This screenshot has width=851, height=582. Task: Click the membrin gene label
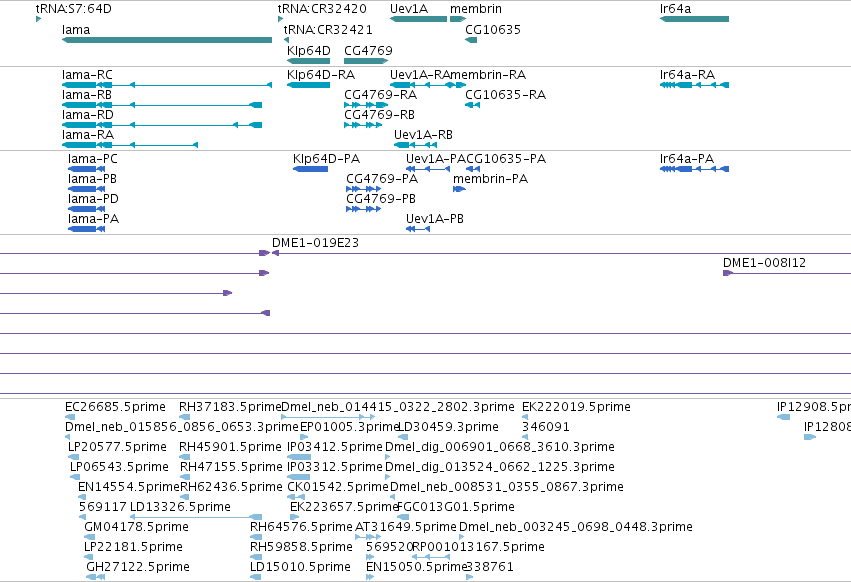[x=476, y=9]
